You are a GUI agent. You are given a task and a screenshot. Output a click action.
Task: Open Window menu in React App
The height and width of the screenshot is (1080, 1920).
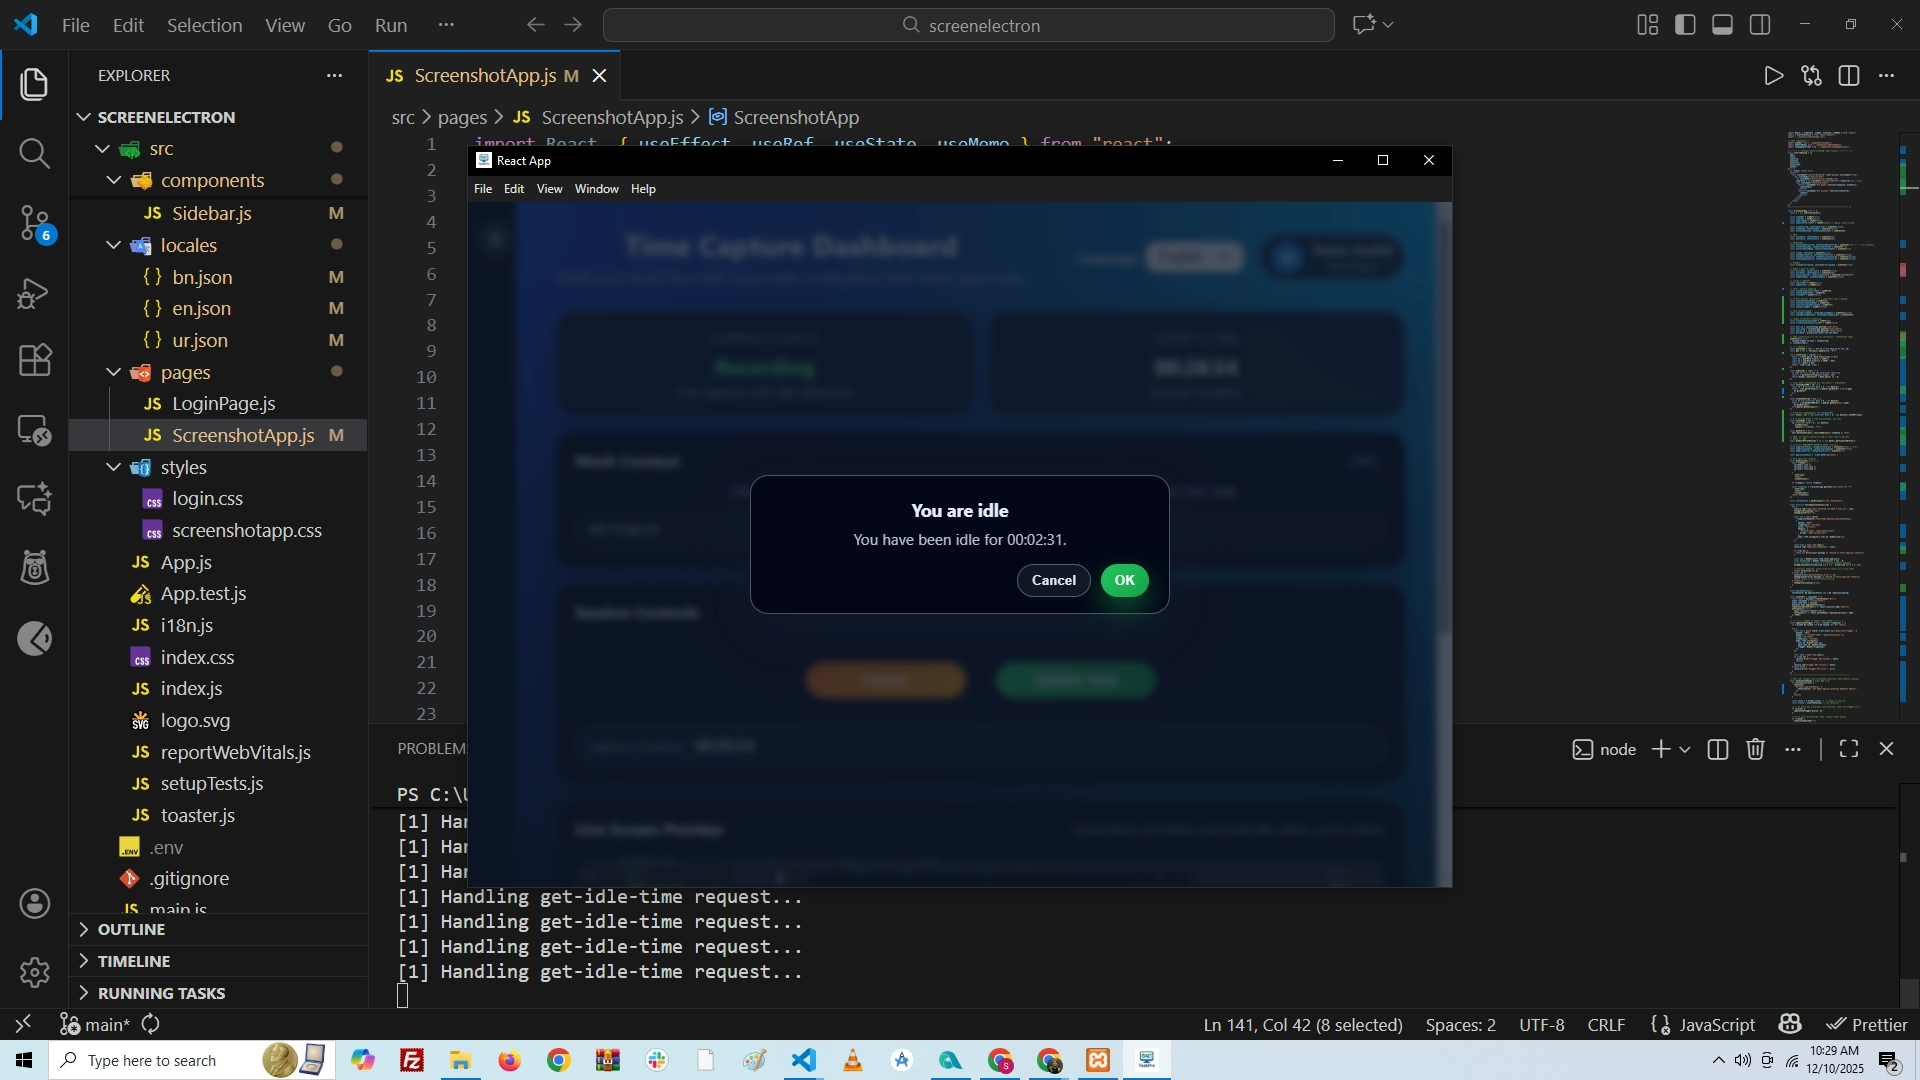coord(596,189)
